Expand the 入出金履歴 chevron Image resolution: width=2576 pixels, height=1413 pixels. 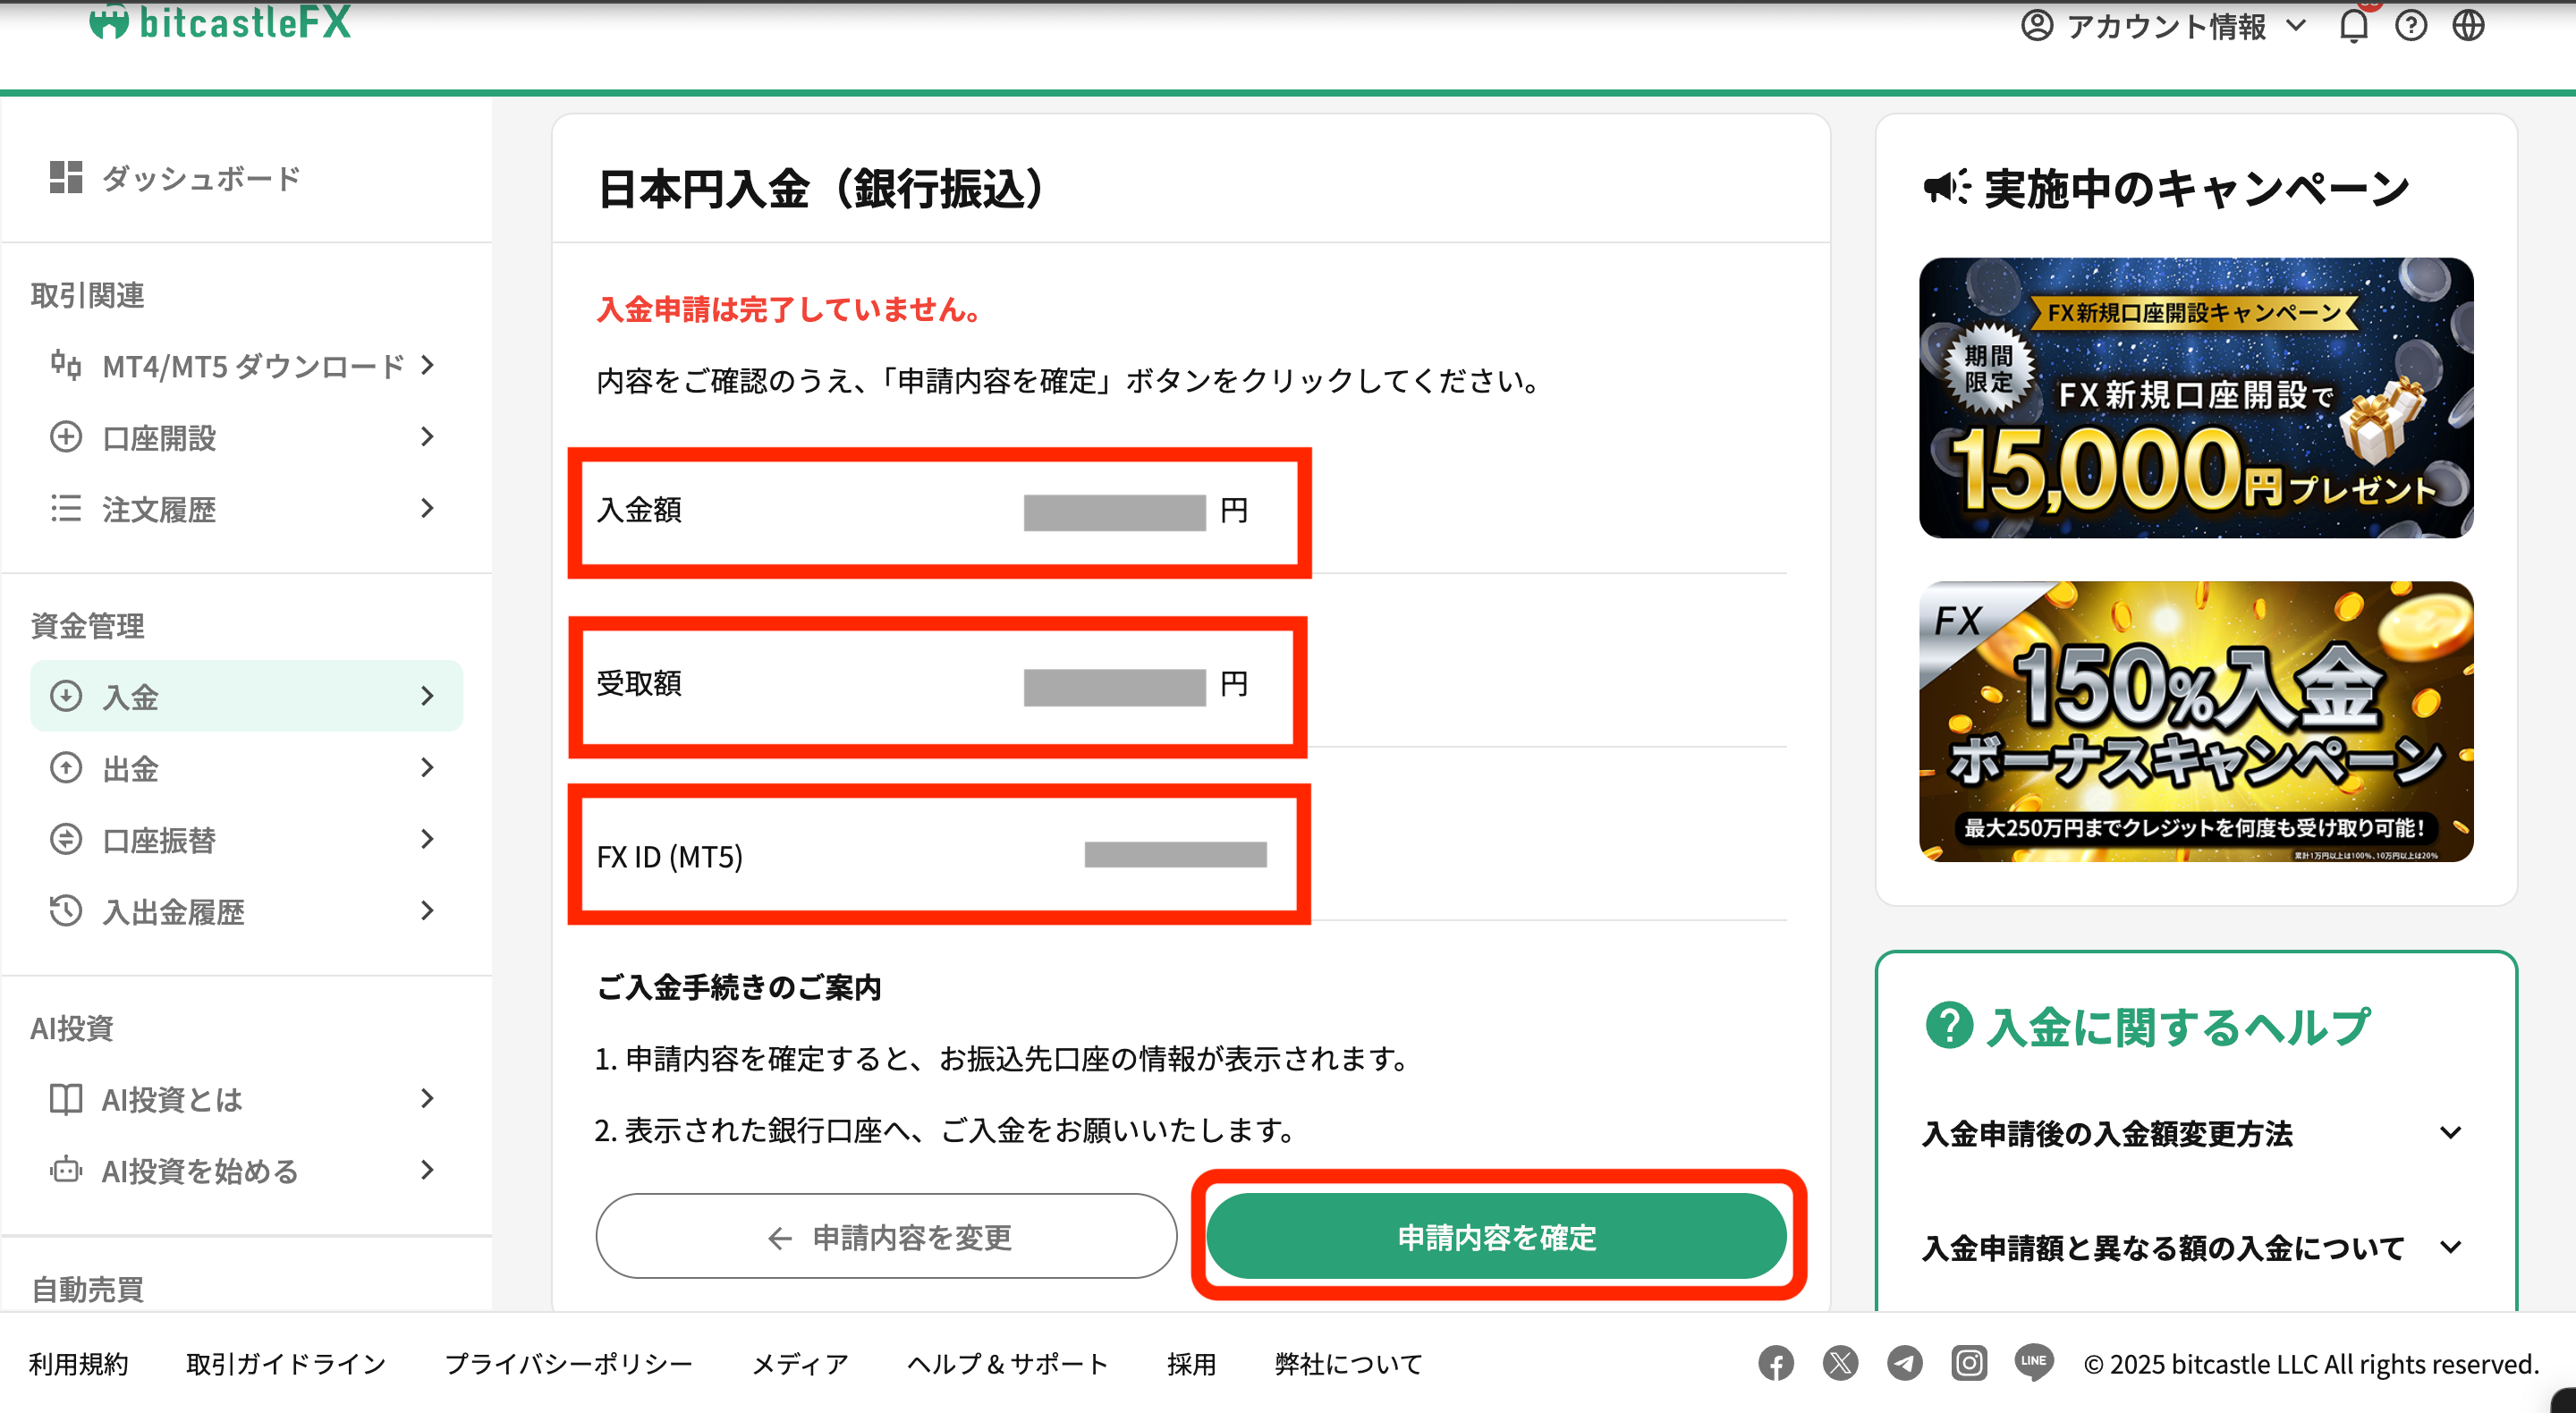428,910
